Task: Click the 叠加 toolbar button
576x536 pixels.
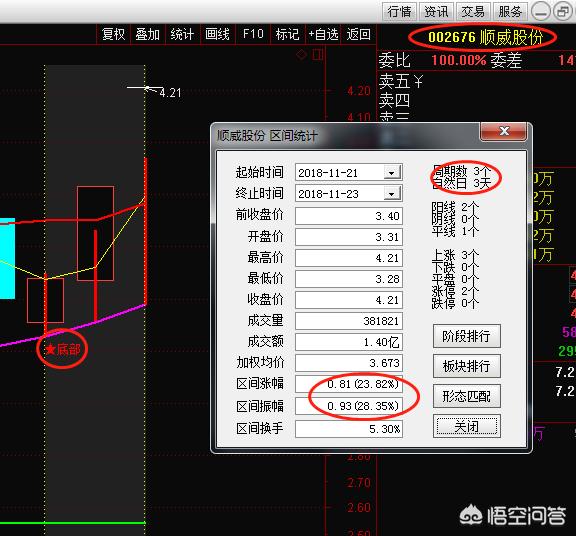Action: (x=148, y=35)
